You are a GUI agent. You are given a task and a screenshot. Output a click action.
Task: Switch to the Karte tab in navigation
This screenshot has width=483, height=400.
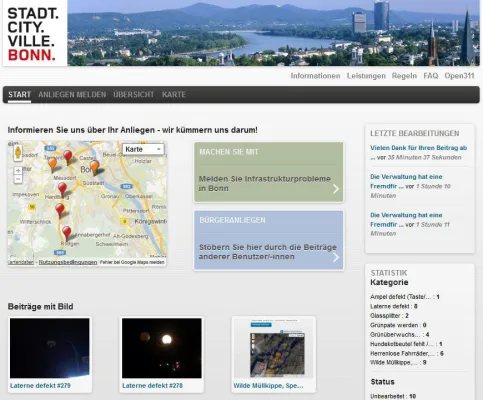174,95
